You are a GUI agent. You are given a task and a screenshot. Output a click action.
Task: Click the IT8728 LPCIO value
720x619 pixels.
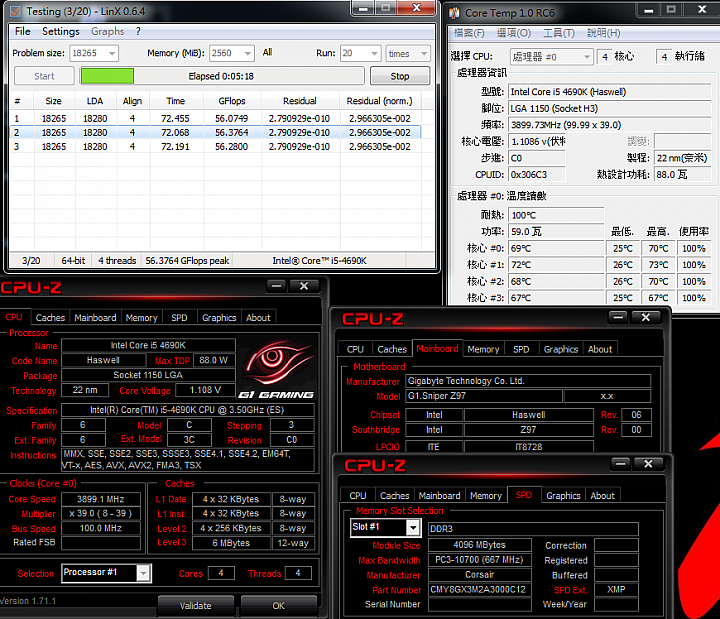pyautogui.click(x=529, y=446)
